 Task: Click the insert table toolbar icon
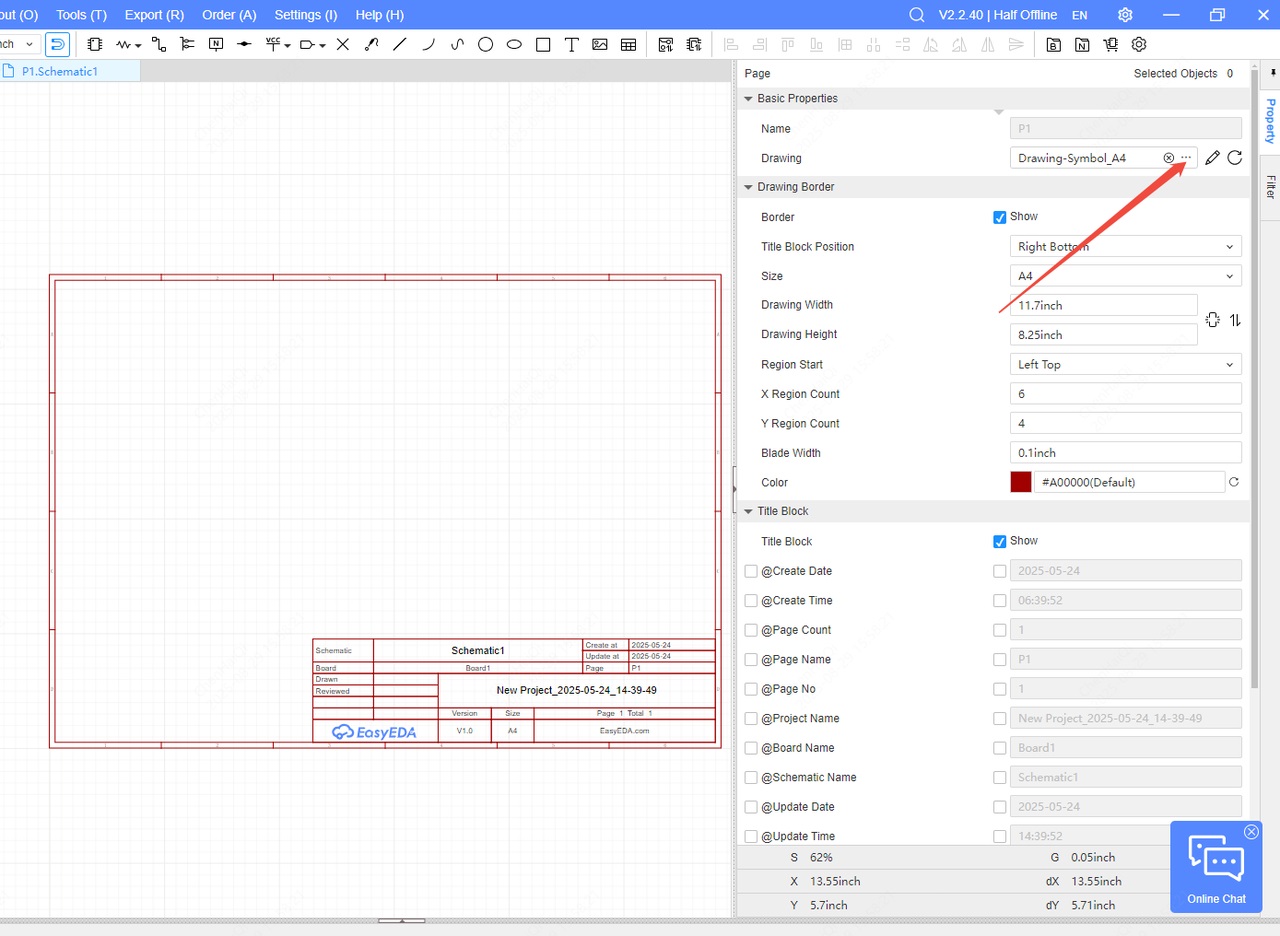[x=628, y=44]
